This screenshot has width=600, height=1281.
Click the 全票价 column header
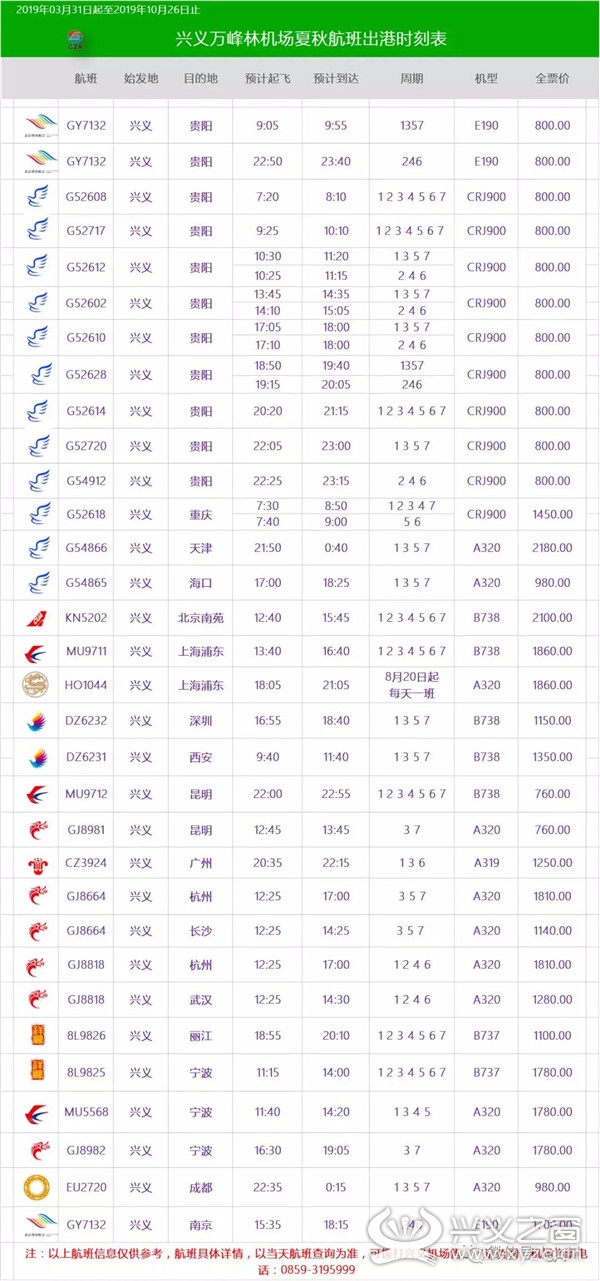coord(552,78)
